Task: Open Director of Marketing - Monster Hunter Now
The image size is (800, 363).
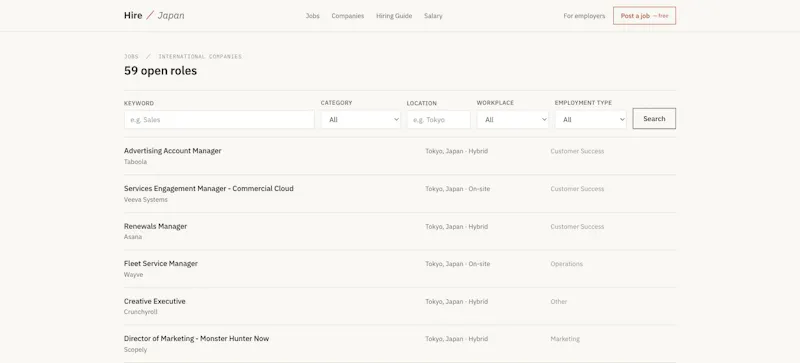Action: coord(196,338)
